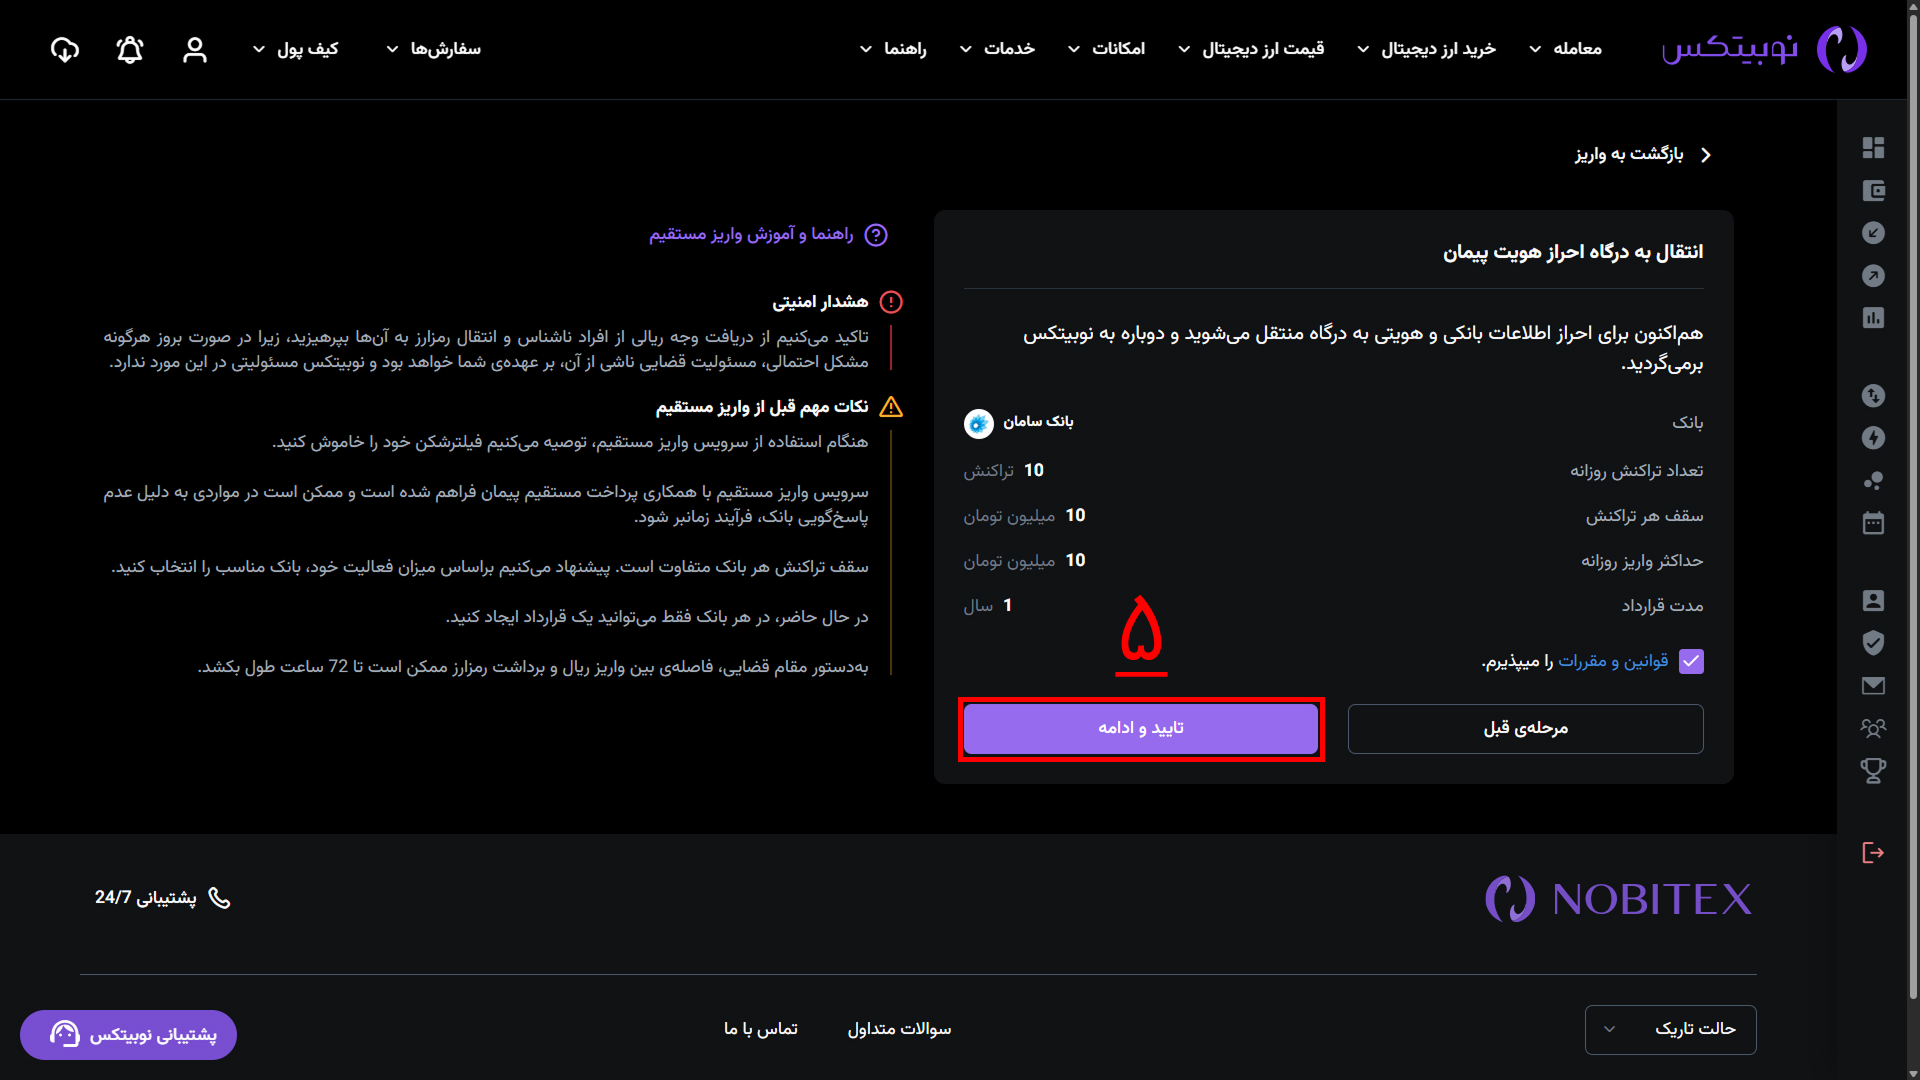Open the user profile icon
Screen dimensions: 1920x1080
pyautogui.click(x=195, y=49)
